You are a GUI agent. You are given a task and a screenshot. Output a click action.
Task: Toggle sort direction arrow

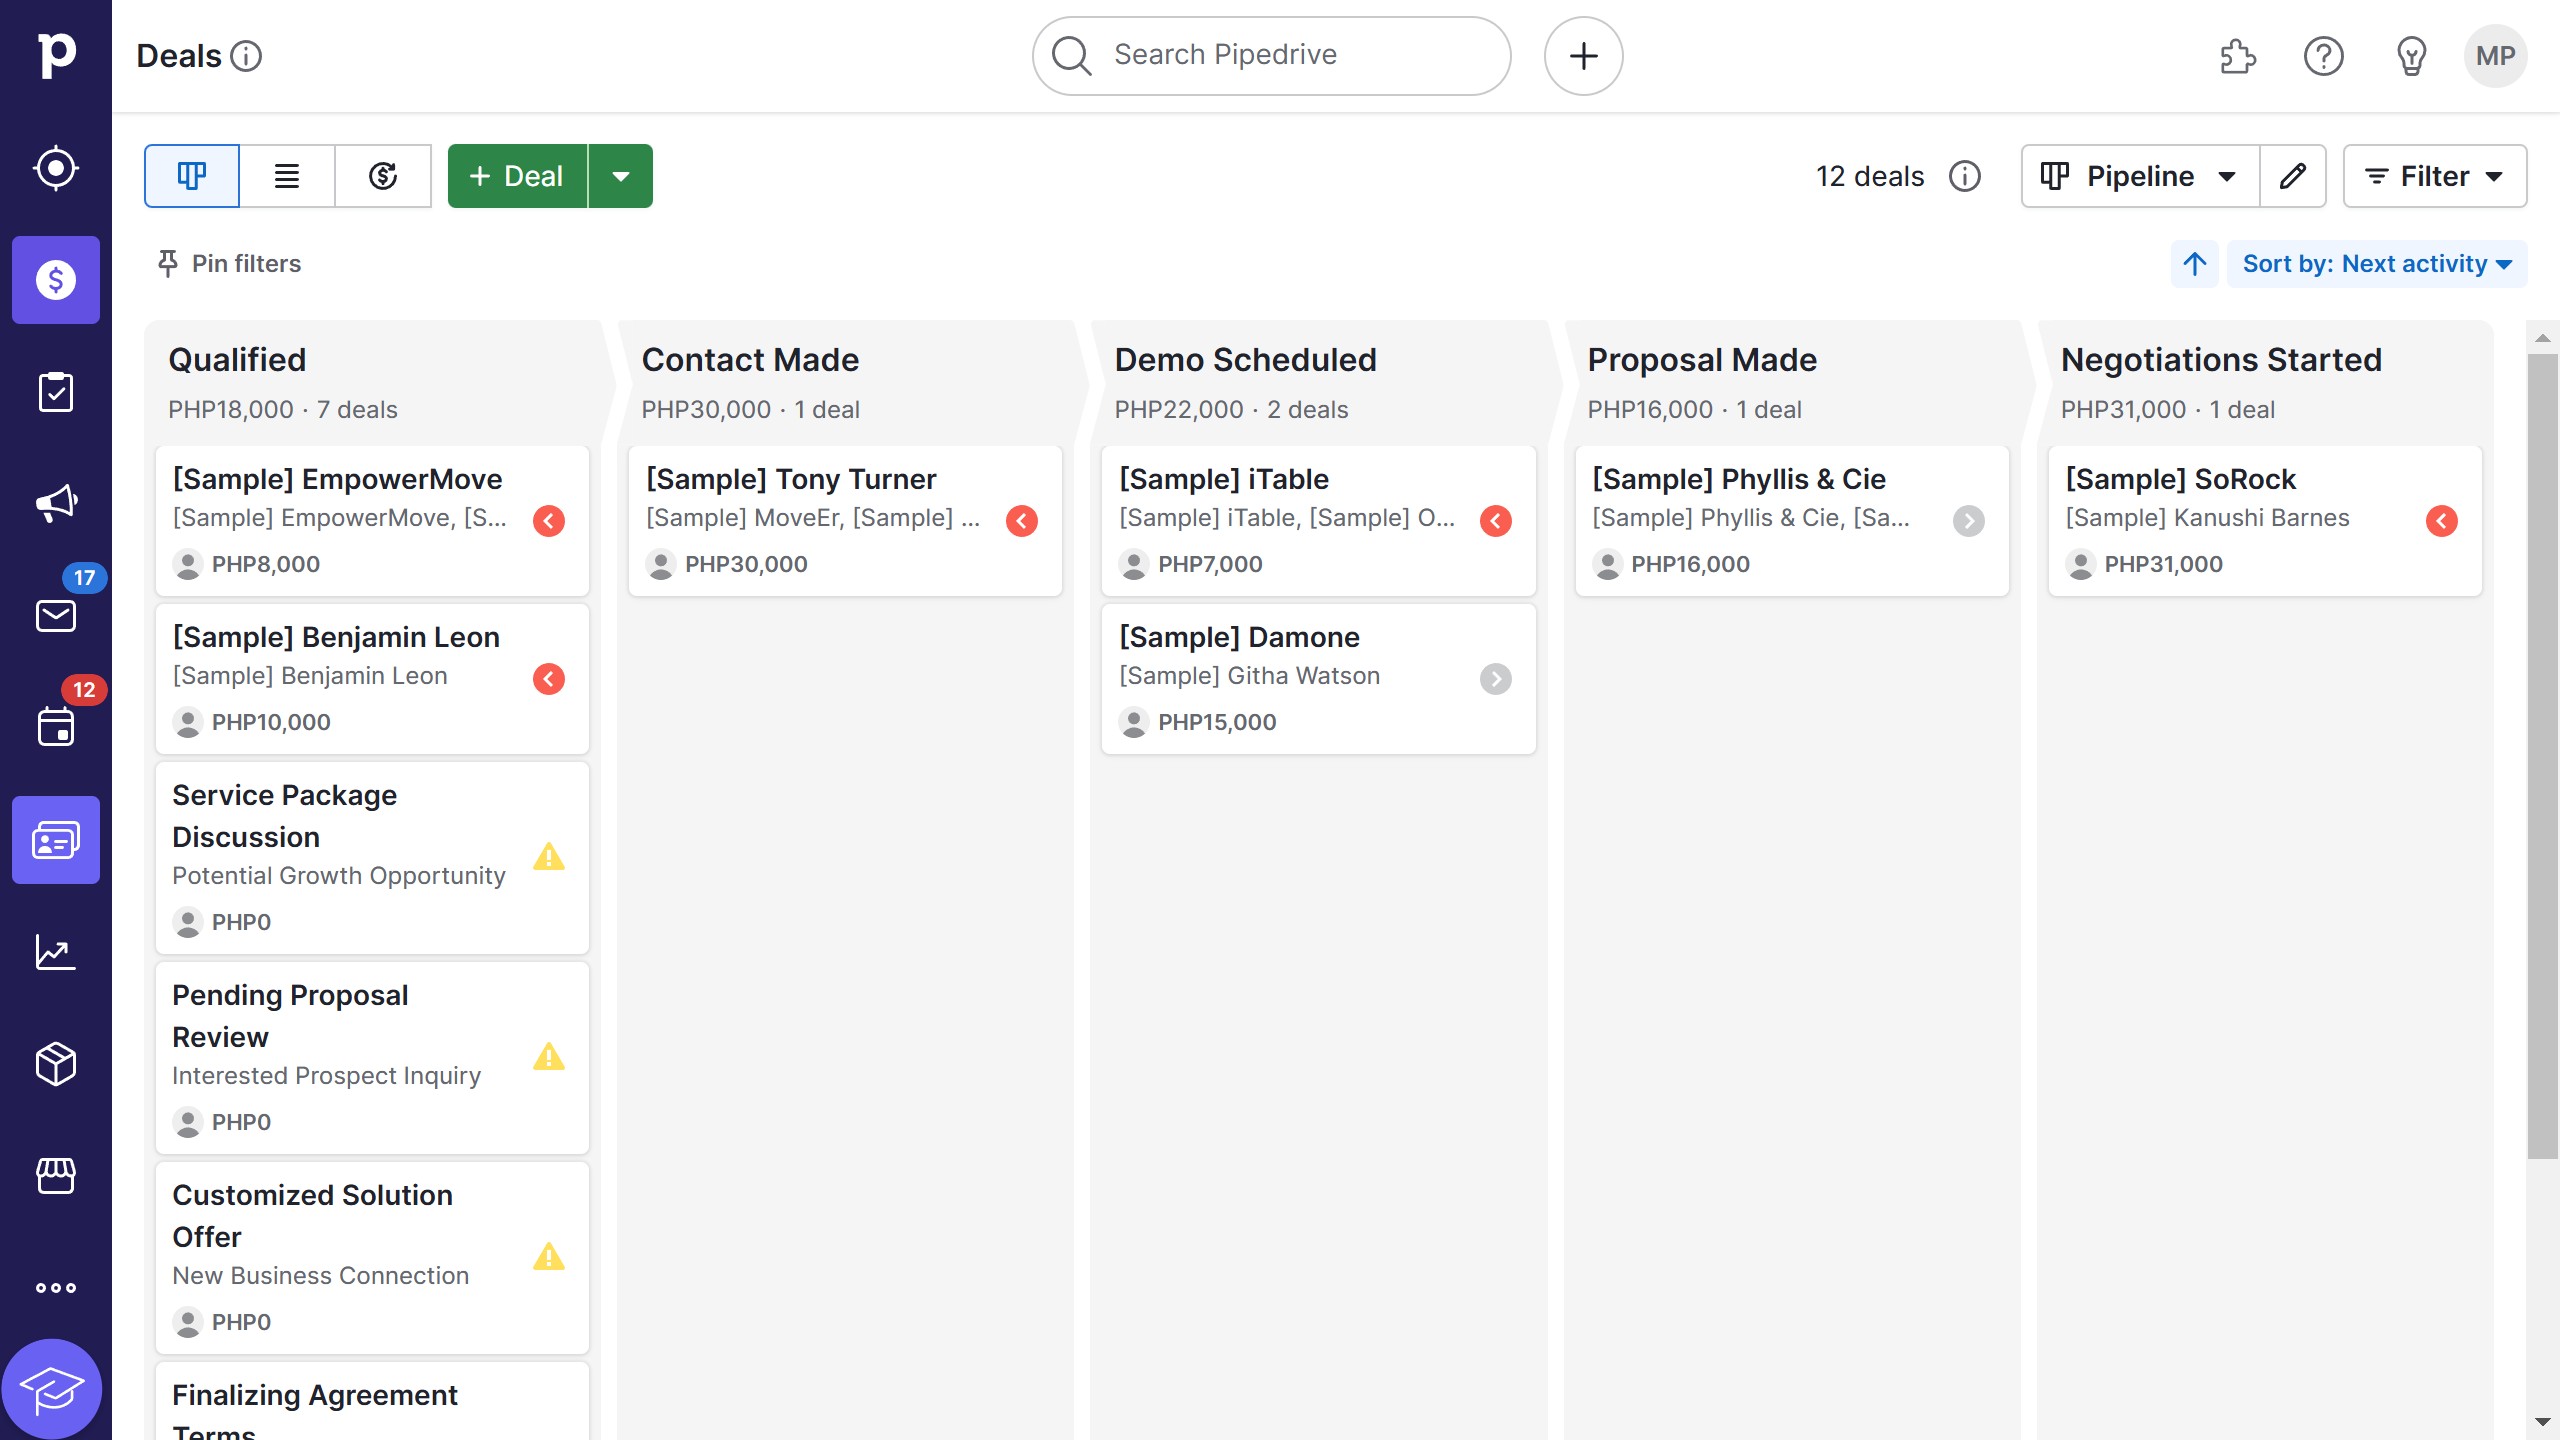(2195, 264)
